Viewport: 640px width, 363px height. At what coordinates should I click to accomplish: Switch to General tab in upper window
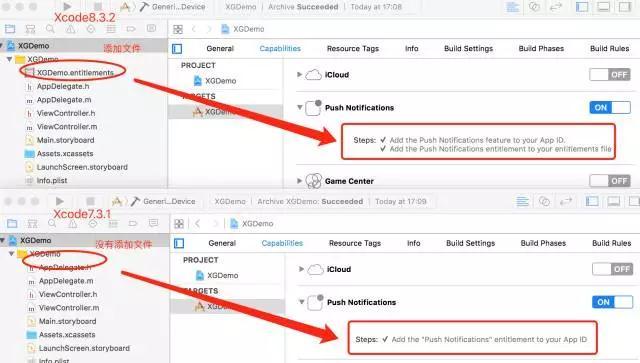(220, 49)
